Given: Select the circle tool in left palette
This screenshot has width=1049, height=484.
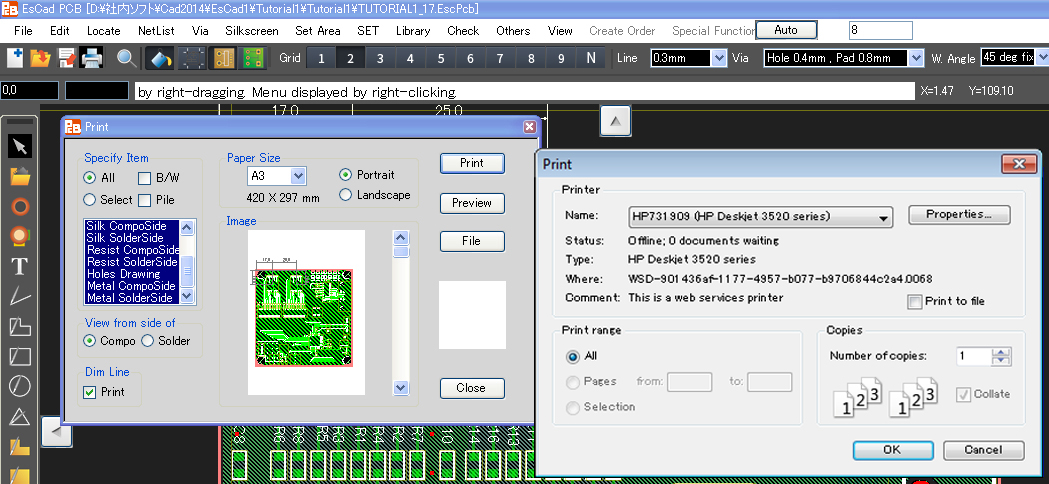Looking at the screenshot, I should coord(20,386).
